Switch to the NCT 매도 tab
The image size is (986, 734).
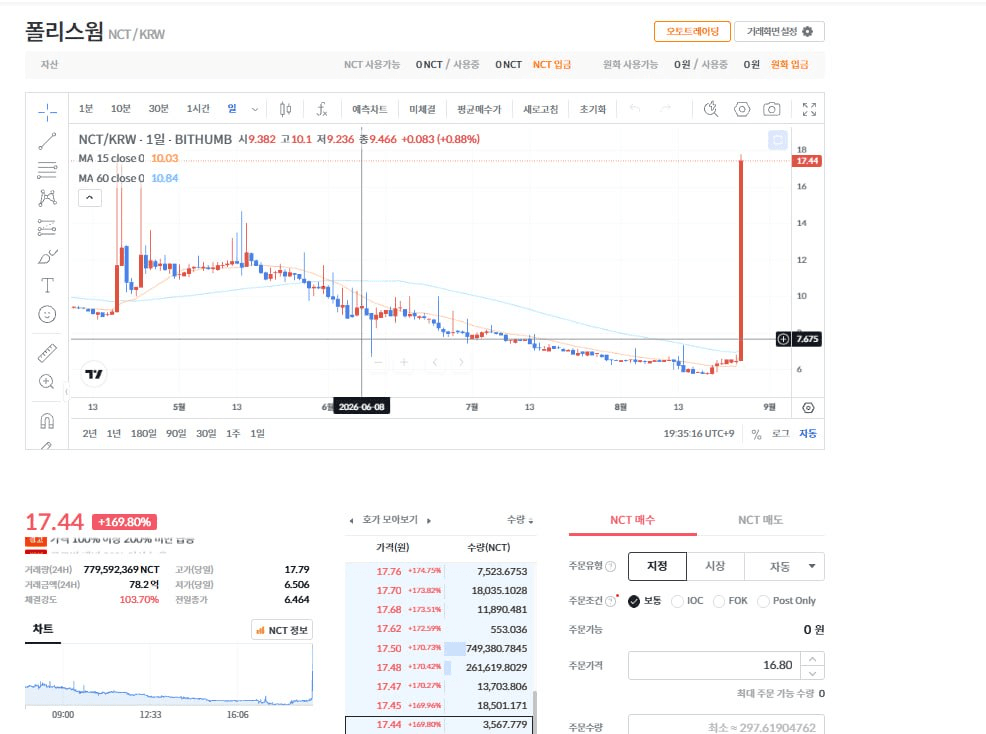(x=760, y=520)
